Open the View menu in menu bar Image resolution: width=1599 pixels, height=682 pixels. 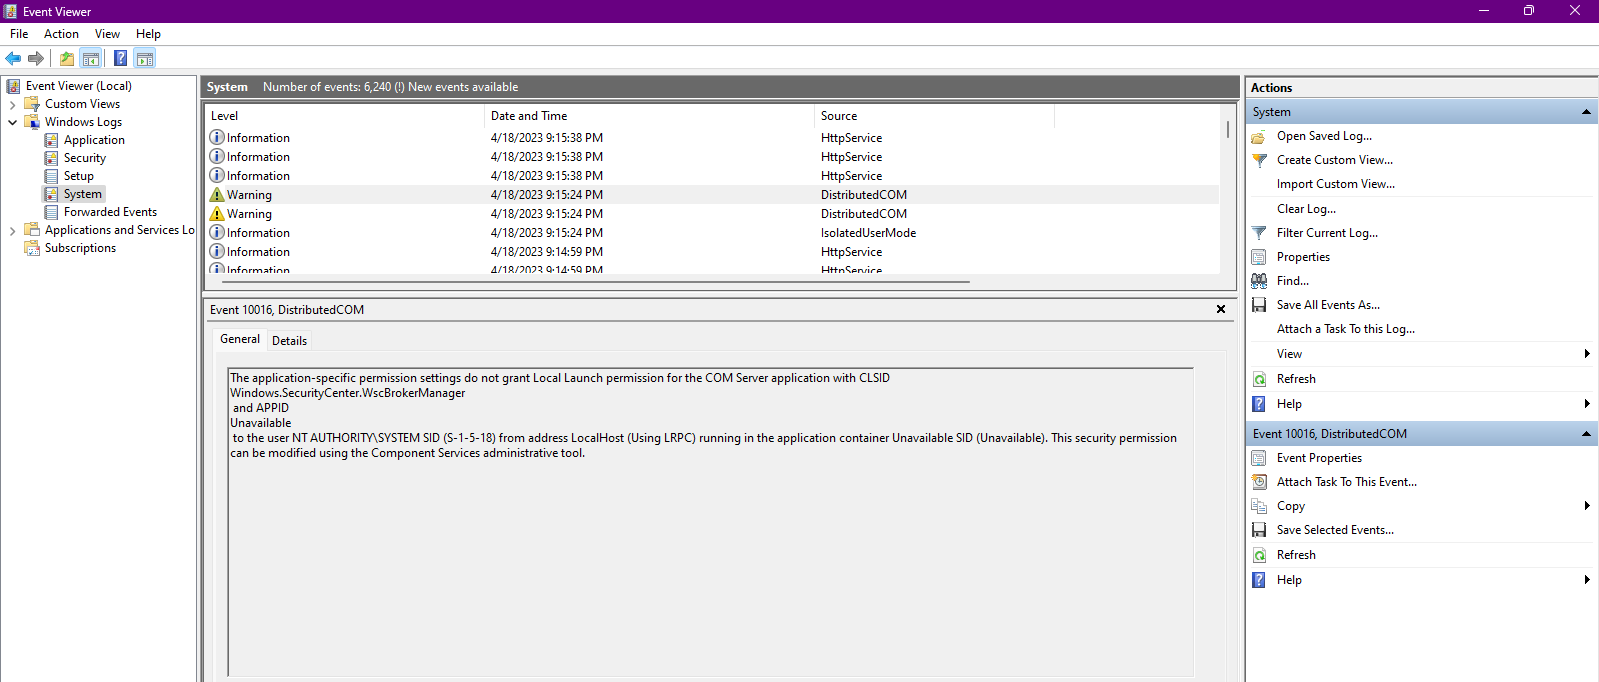[107, 34]
